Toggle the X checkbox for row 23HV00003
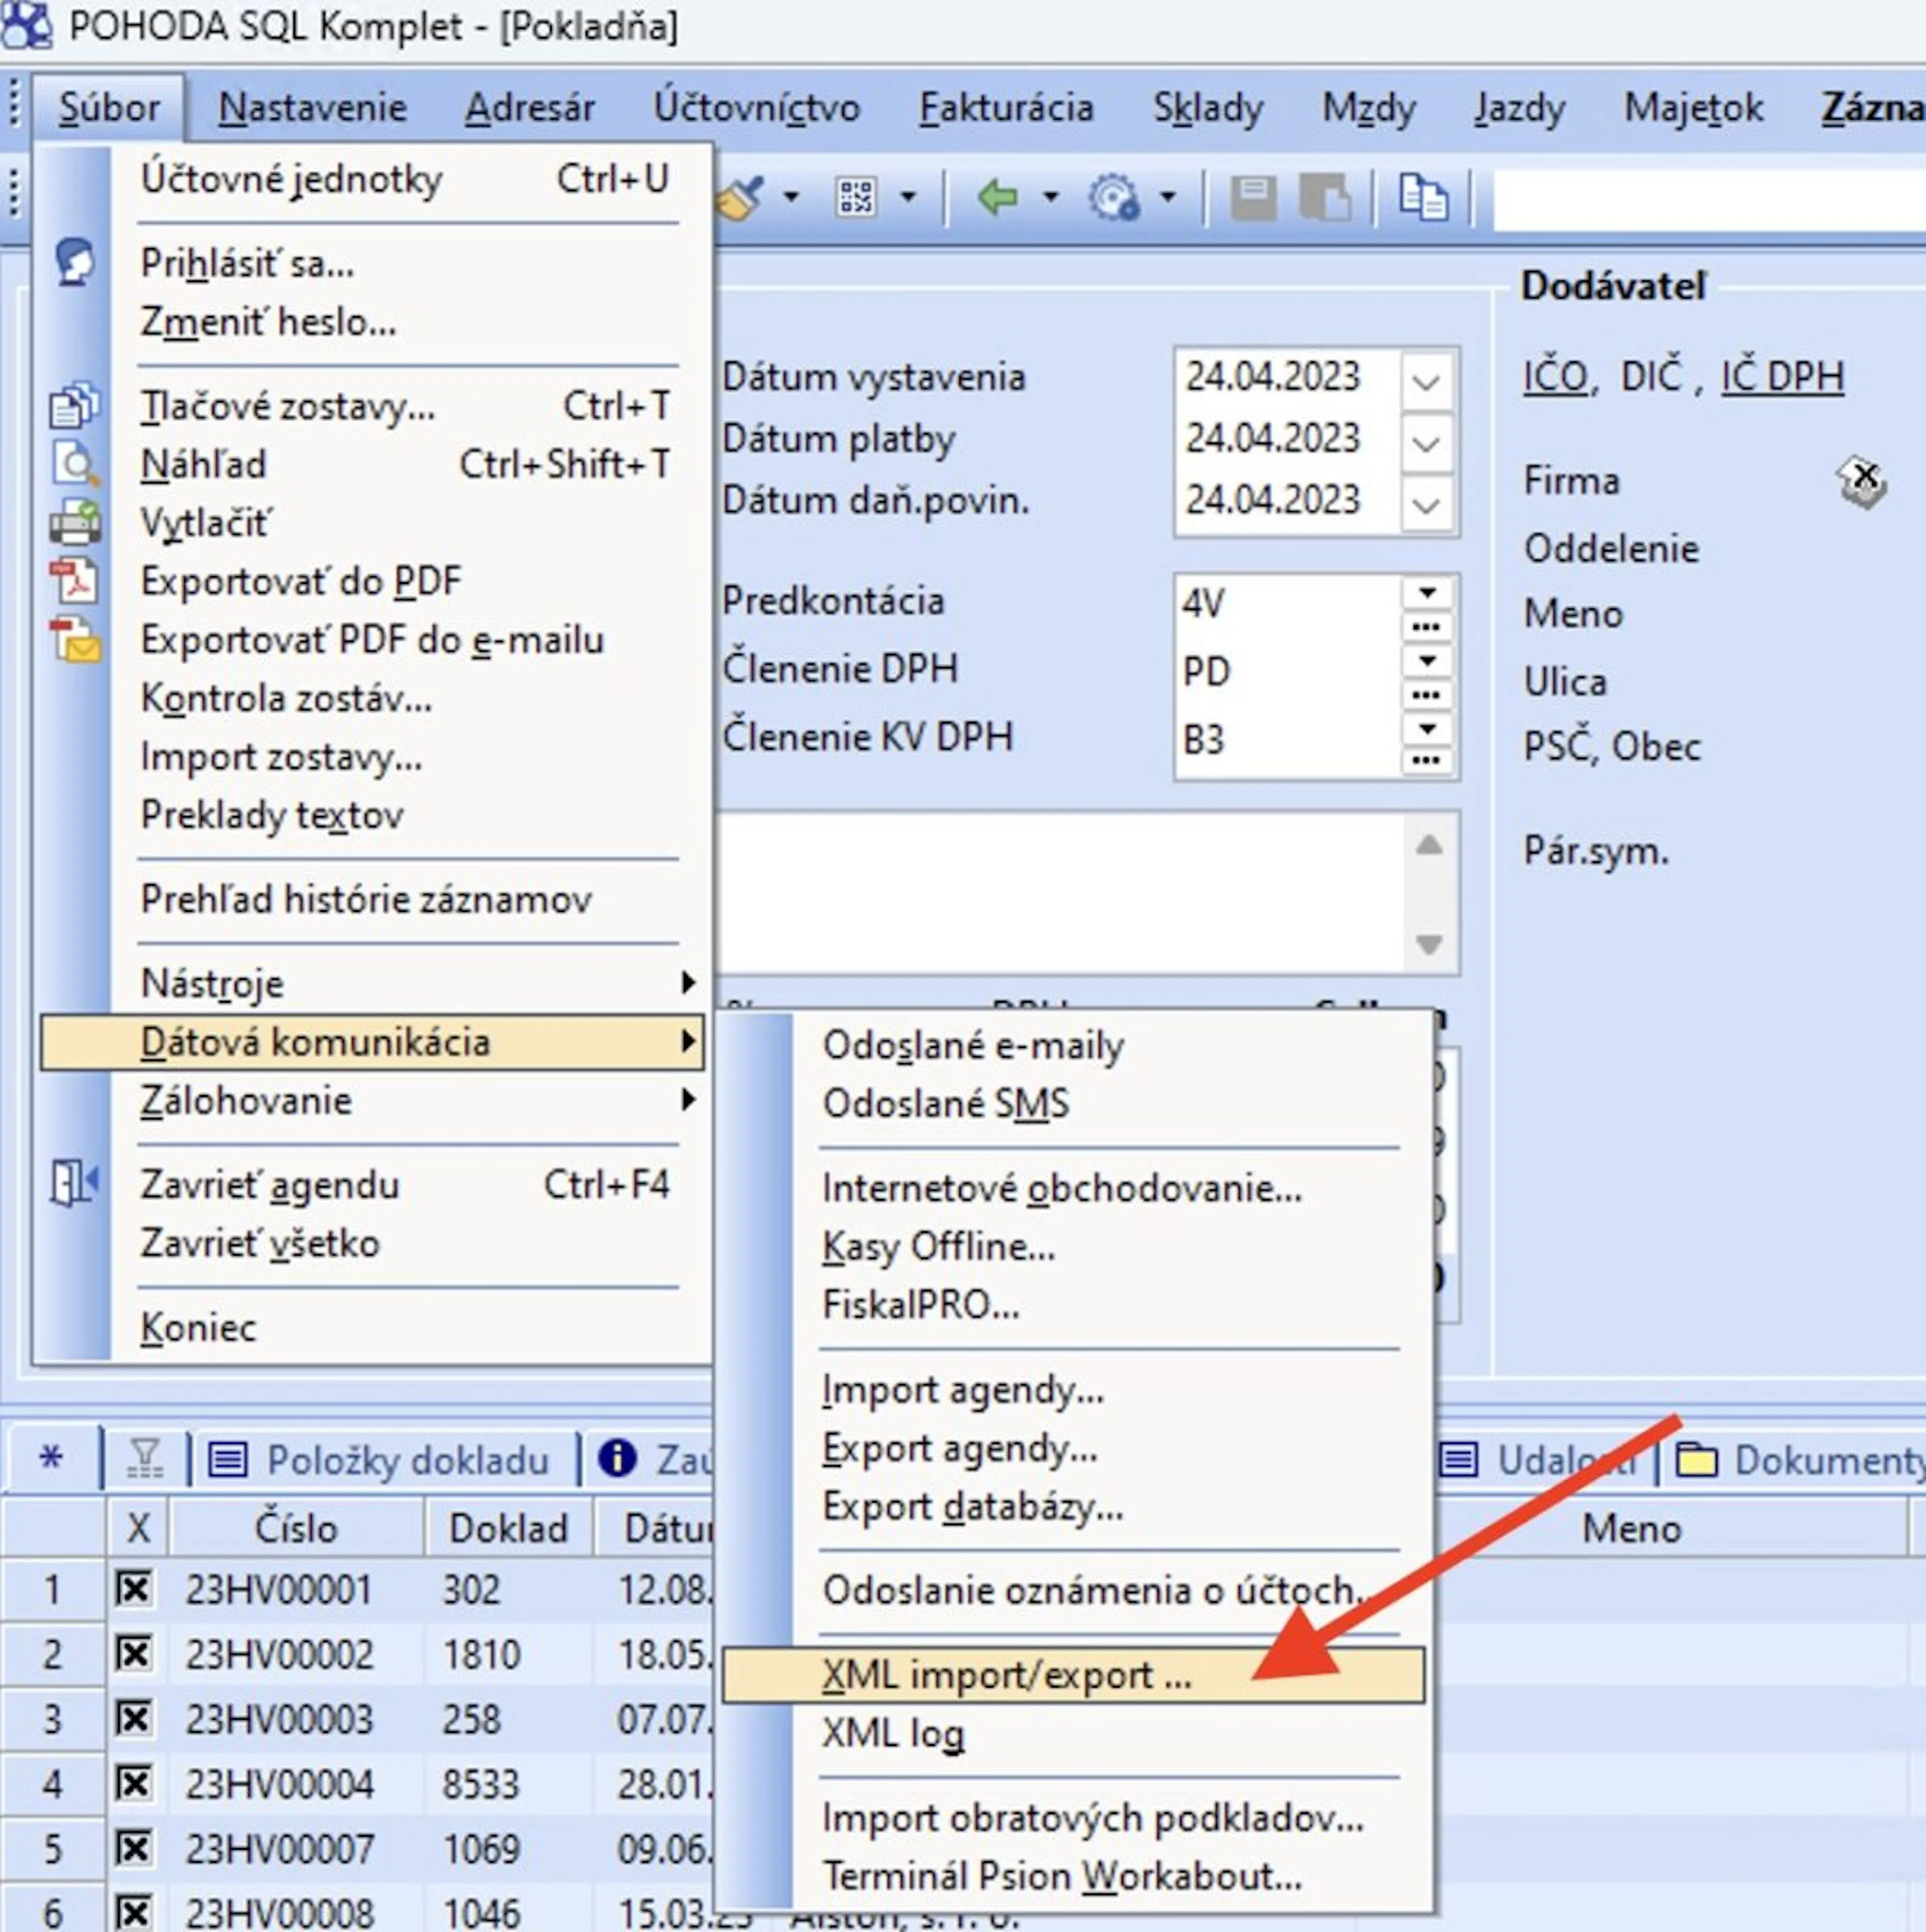1926x1932 pixels. [133, 1718]
